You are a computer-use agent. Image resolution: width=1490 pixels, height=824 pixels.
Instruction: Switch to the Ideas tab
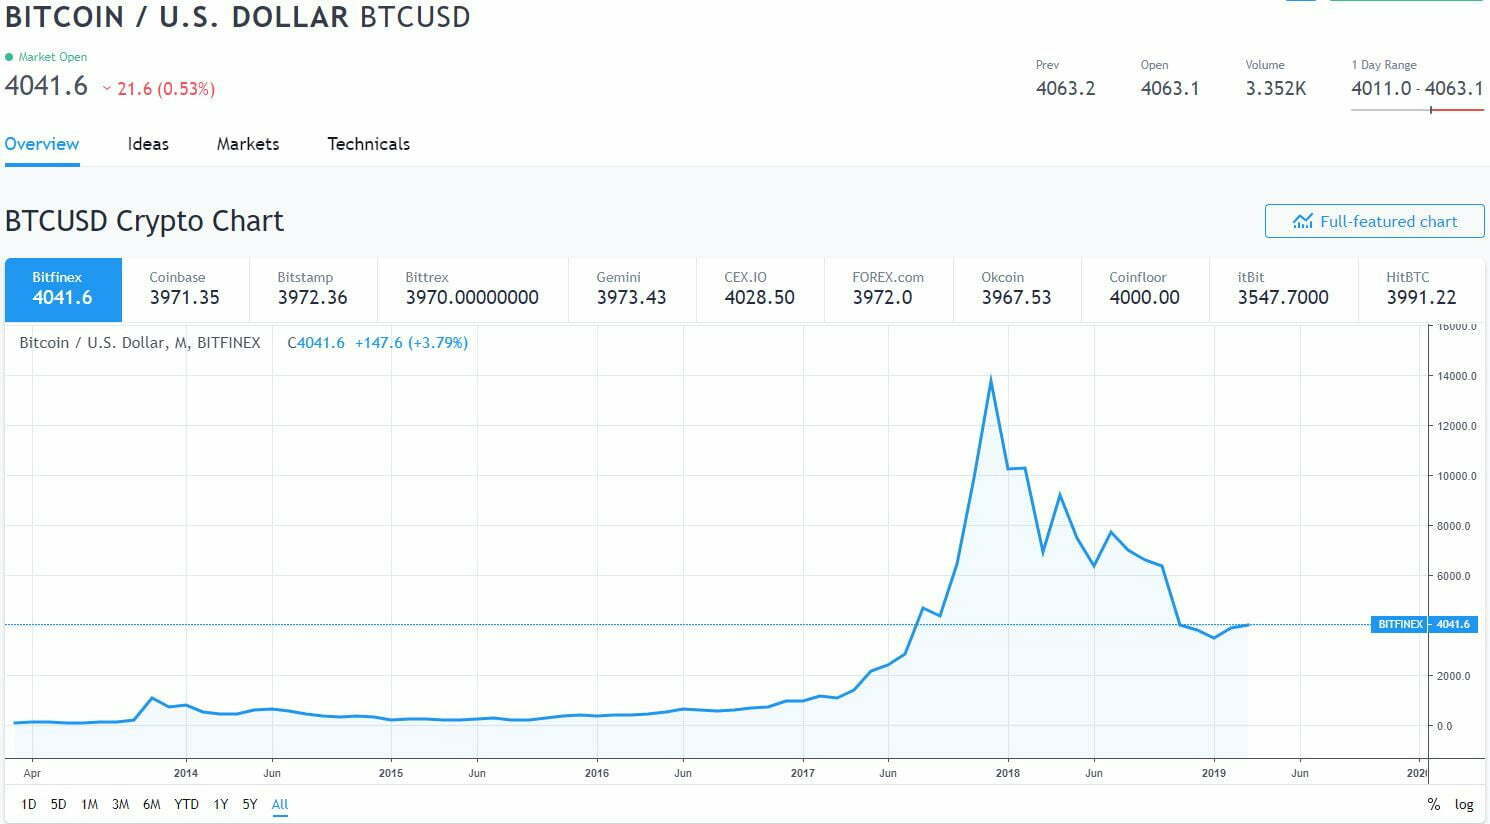click(x=148, y=144)
